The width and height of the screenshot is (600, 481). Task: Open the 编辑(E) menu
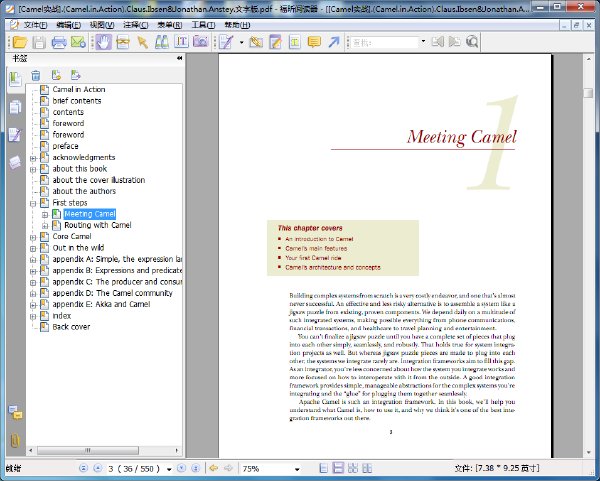tap(68, 25)
